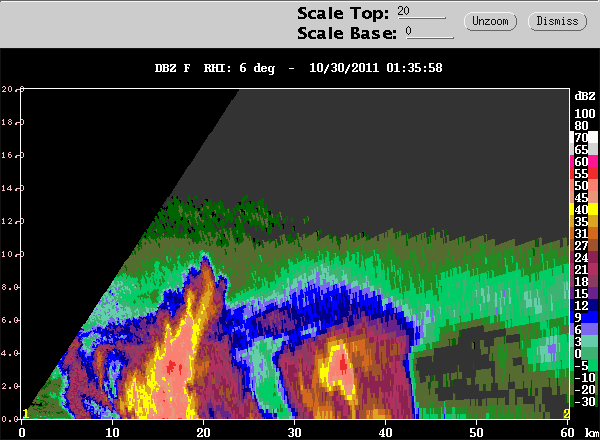The height and width of the screenshot is (440, 600).
Task: Click the '65' legend label
Action: tap(581, 150)
